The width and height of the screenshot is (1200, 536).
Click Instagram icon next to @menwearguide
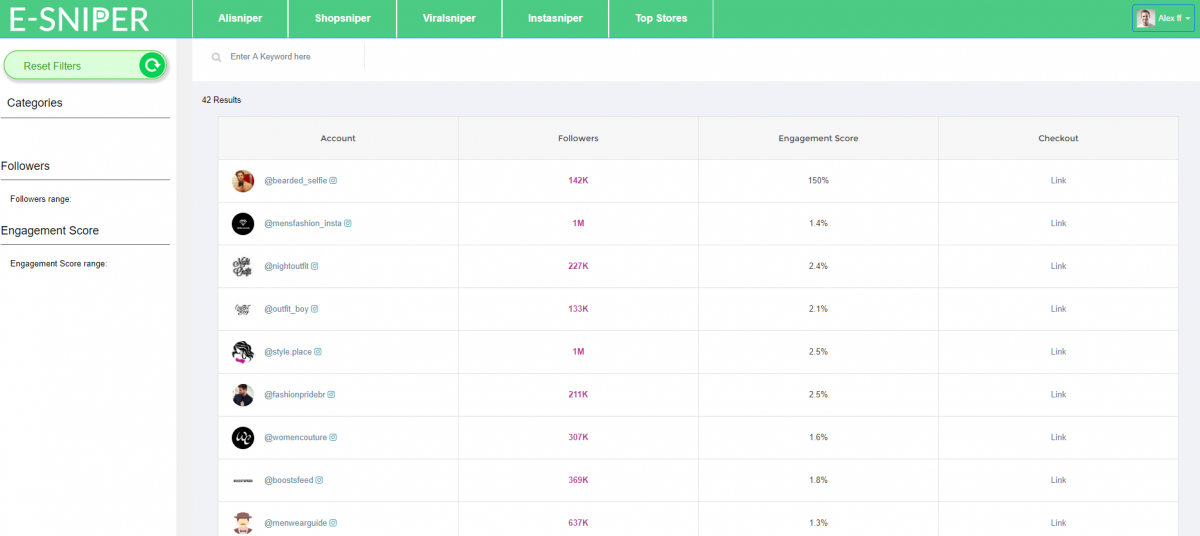pos(333,523)
